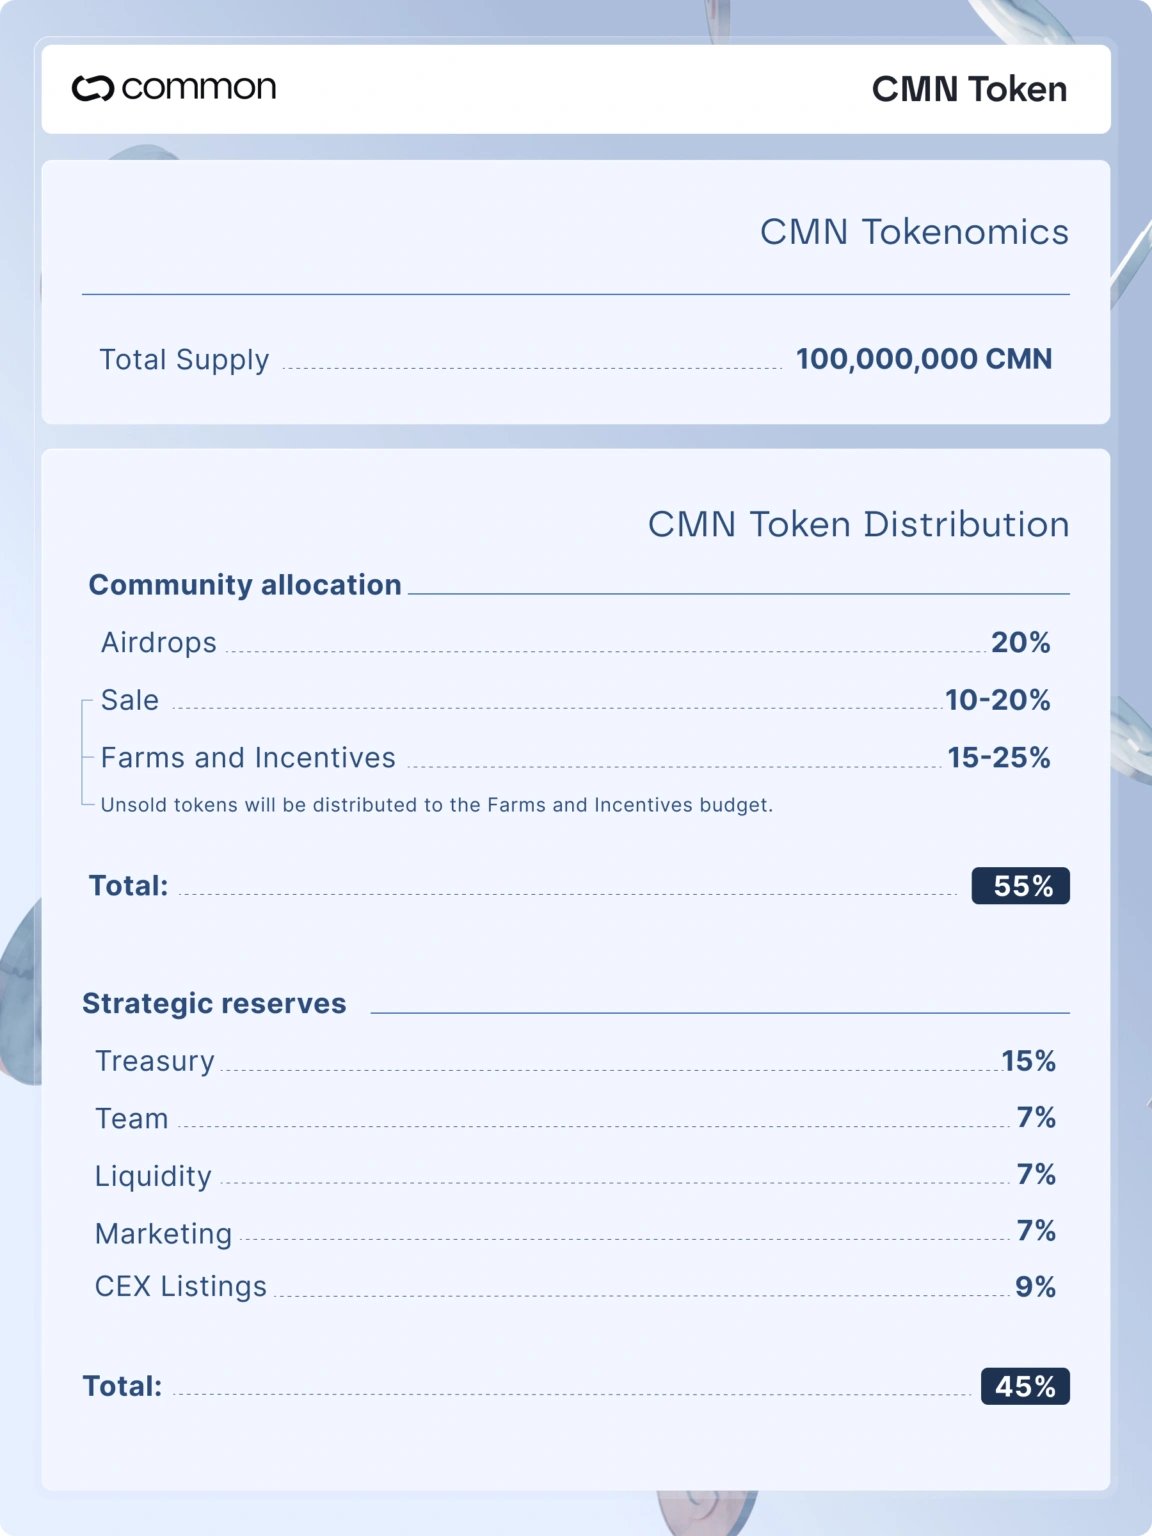Click the CMN Token header title
The width and height of the screenshot is (1152, 1536).
coord(969,89)
